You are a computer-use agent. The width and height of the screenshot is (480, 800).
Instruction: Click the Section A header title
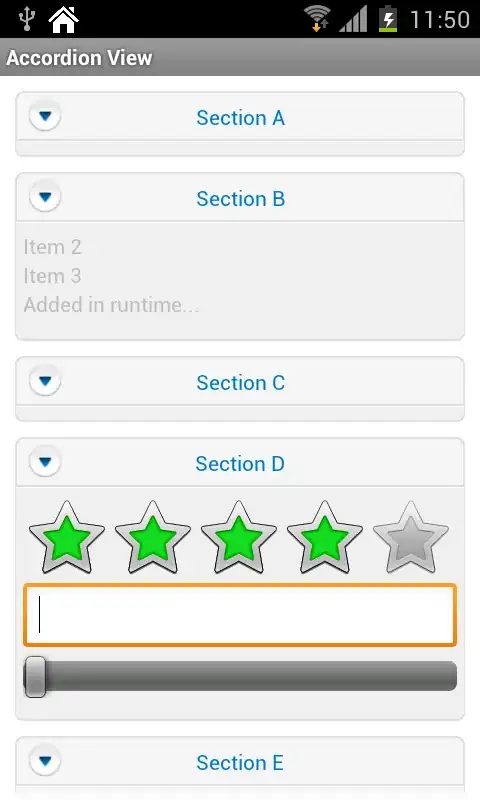click(x=240, y=118)
